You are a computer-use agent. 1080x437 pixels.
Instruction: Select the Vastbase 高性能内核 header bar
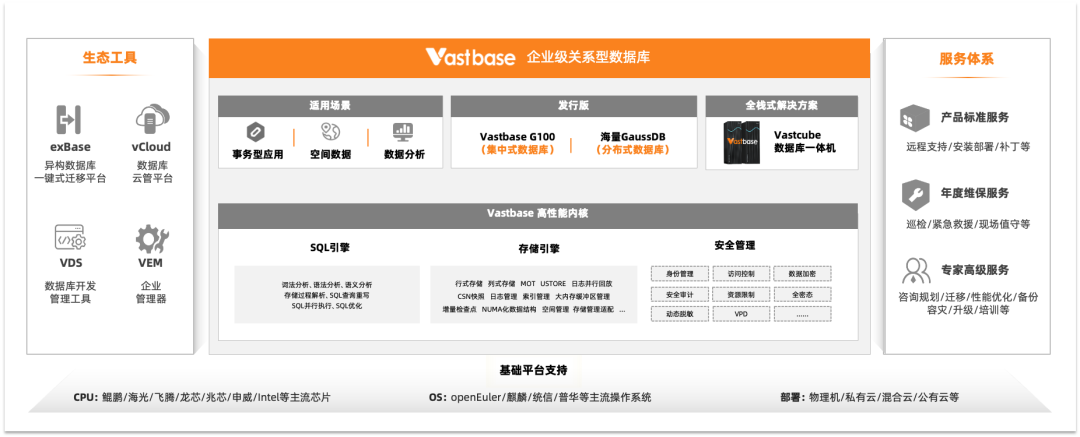pyautogui.click(x=538, y=216)
